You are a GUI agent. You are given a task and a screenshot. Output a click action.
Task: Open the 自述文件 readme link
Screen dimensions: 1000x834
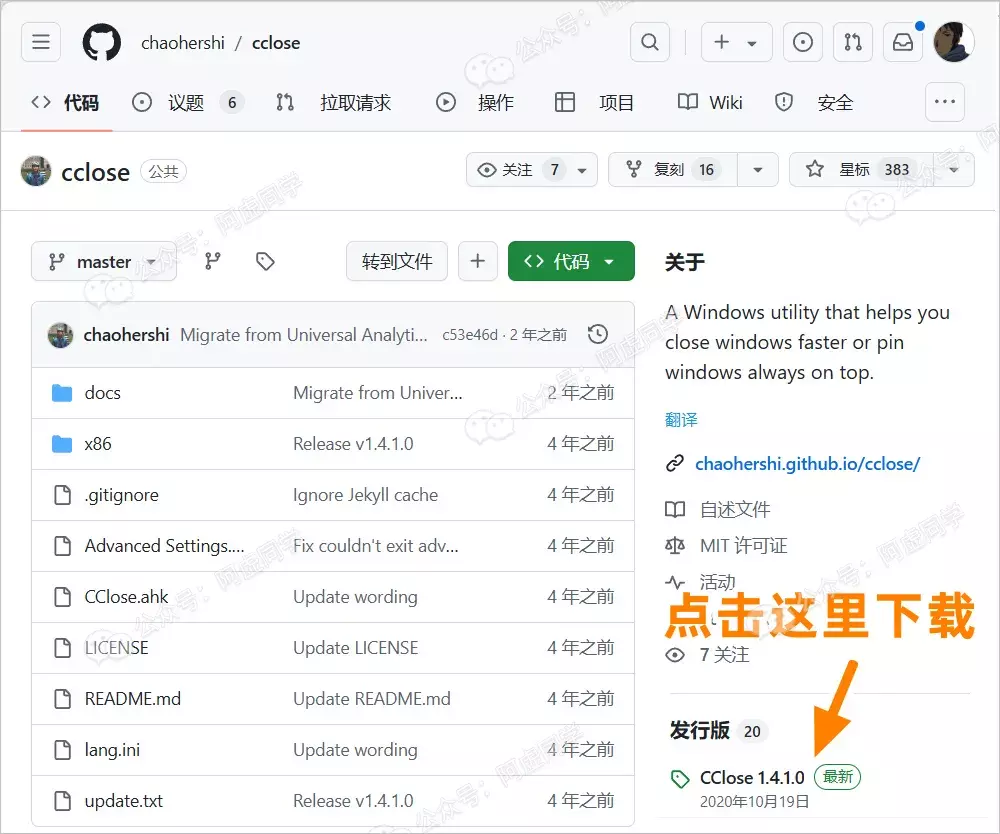pos(735,509)
